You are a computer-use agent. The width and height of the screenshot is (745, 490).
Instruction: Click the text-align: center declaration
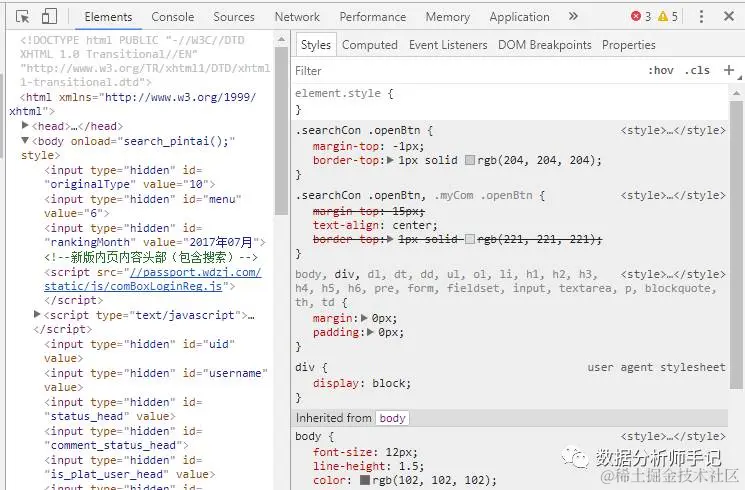click(375, 225)
